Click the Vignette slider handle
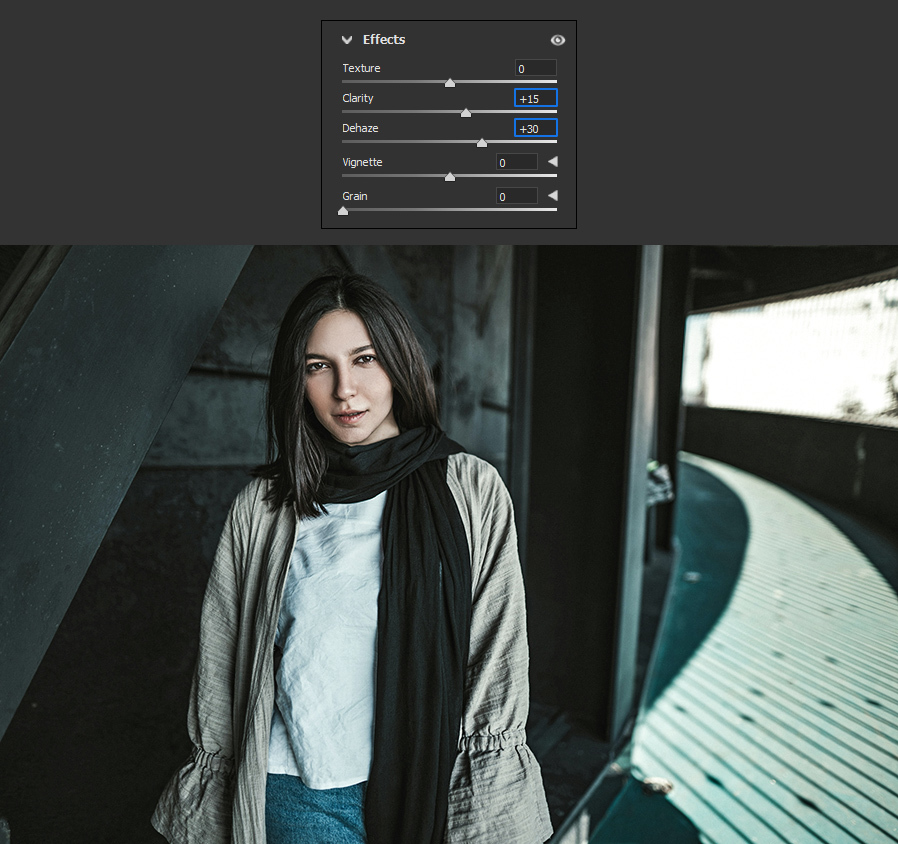This screenshot has height=844, width=898. 450,177
